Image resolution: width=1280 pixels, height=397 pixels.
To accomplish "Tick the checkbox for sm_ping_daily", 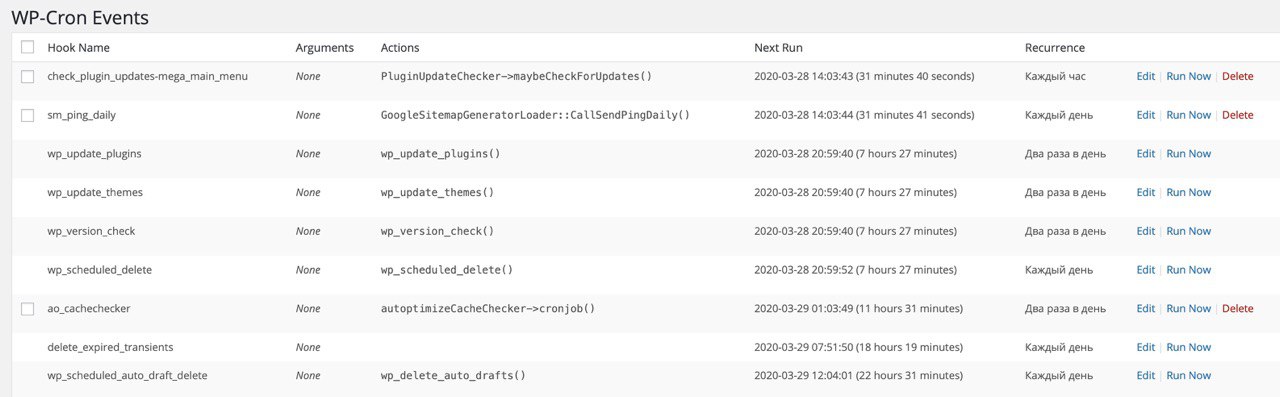I will 27,115.
